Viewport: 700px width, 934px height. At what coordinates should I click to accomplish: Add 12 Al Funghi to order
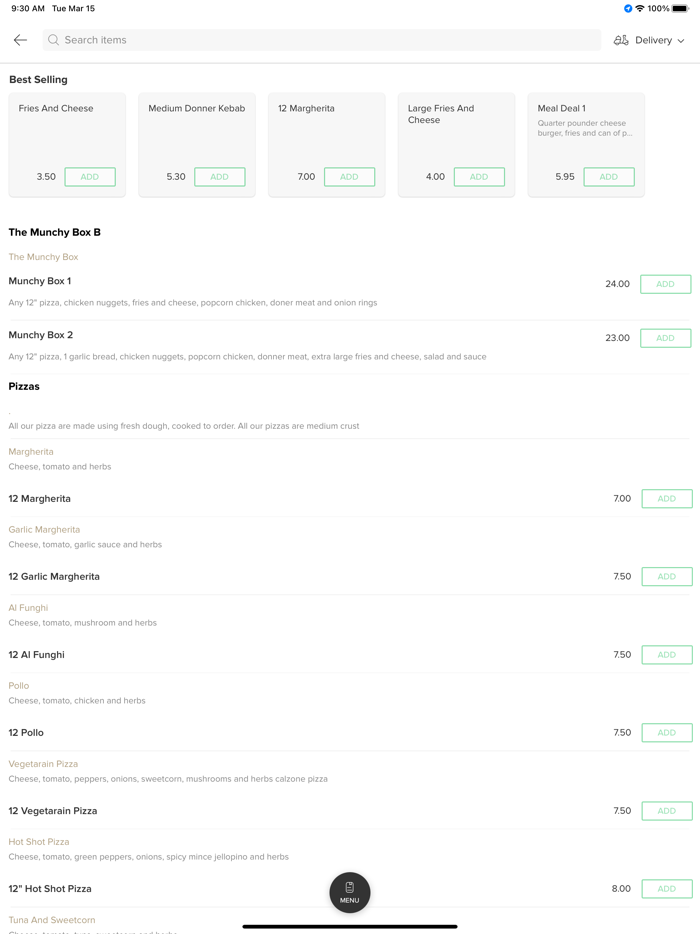666,655
